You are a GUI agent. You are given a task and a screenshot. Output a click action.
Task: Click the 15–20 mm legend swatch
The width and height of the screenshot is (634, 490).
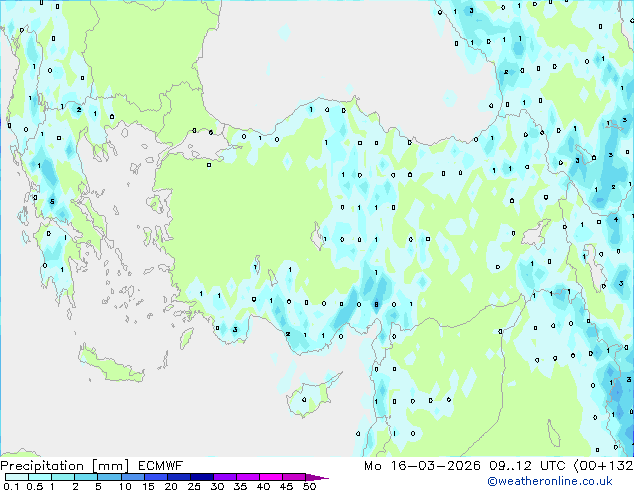click(155, 477)
